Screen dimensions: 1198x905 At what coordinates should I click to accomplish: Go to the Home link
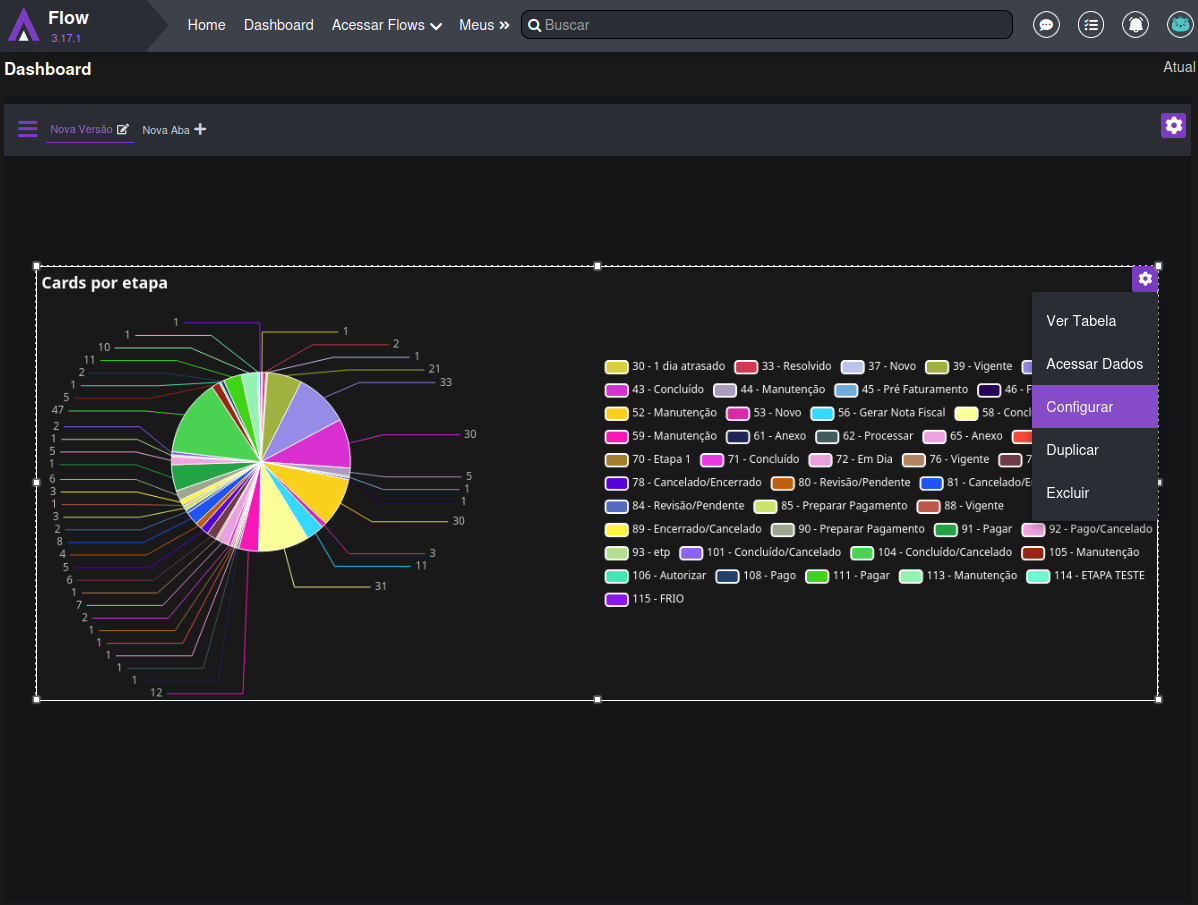206,25
